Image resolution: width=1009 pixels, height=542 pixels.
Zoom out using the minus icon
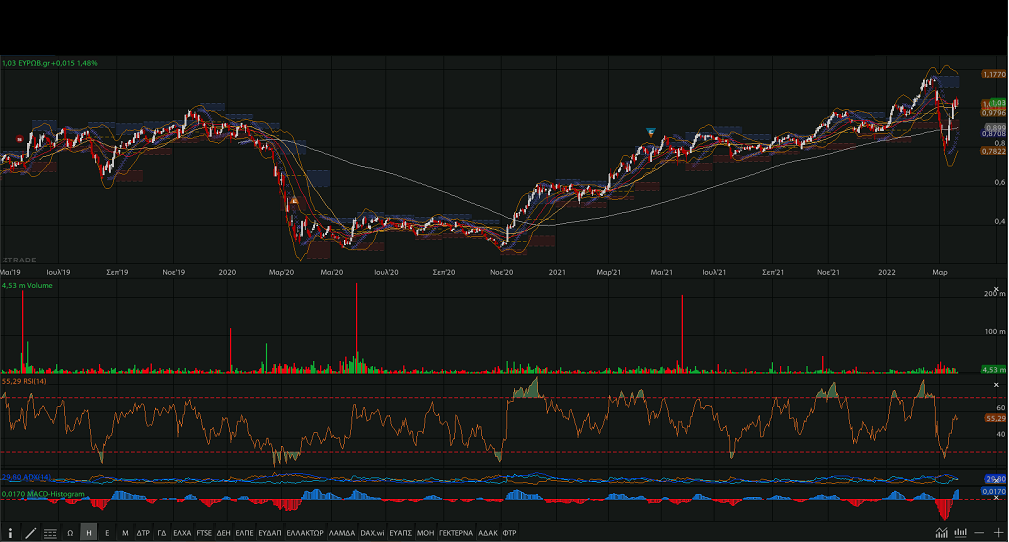click(x=979, y=533)
